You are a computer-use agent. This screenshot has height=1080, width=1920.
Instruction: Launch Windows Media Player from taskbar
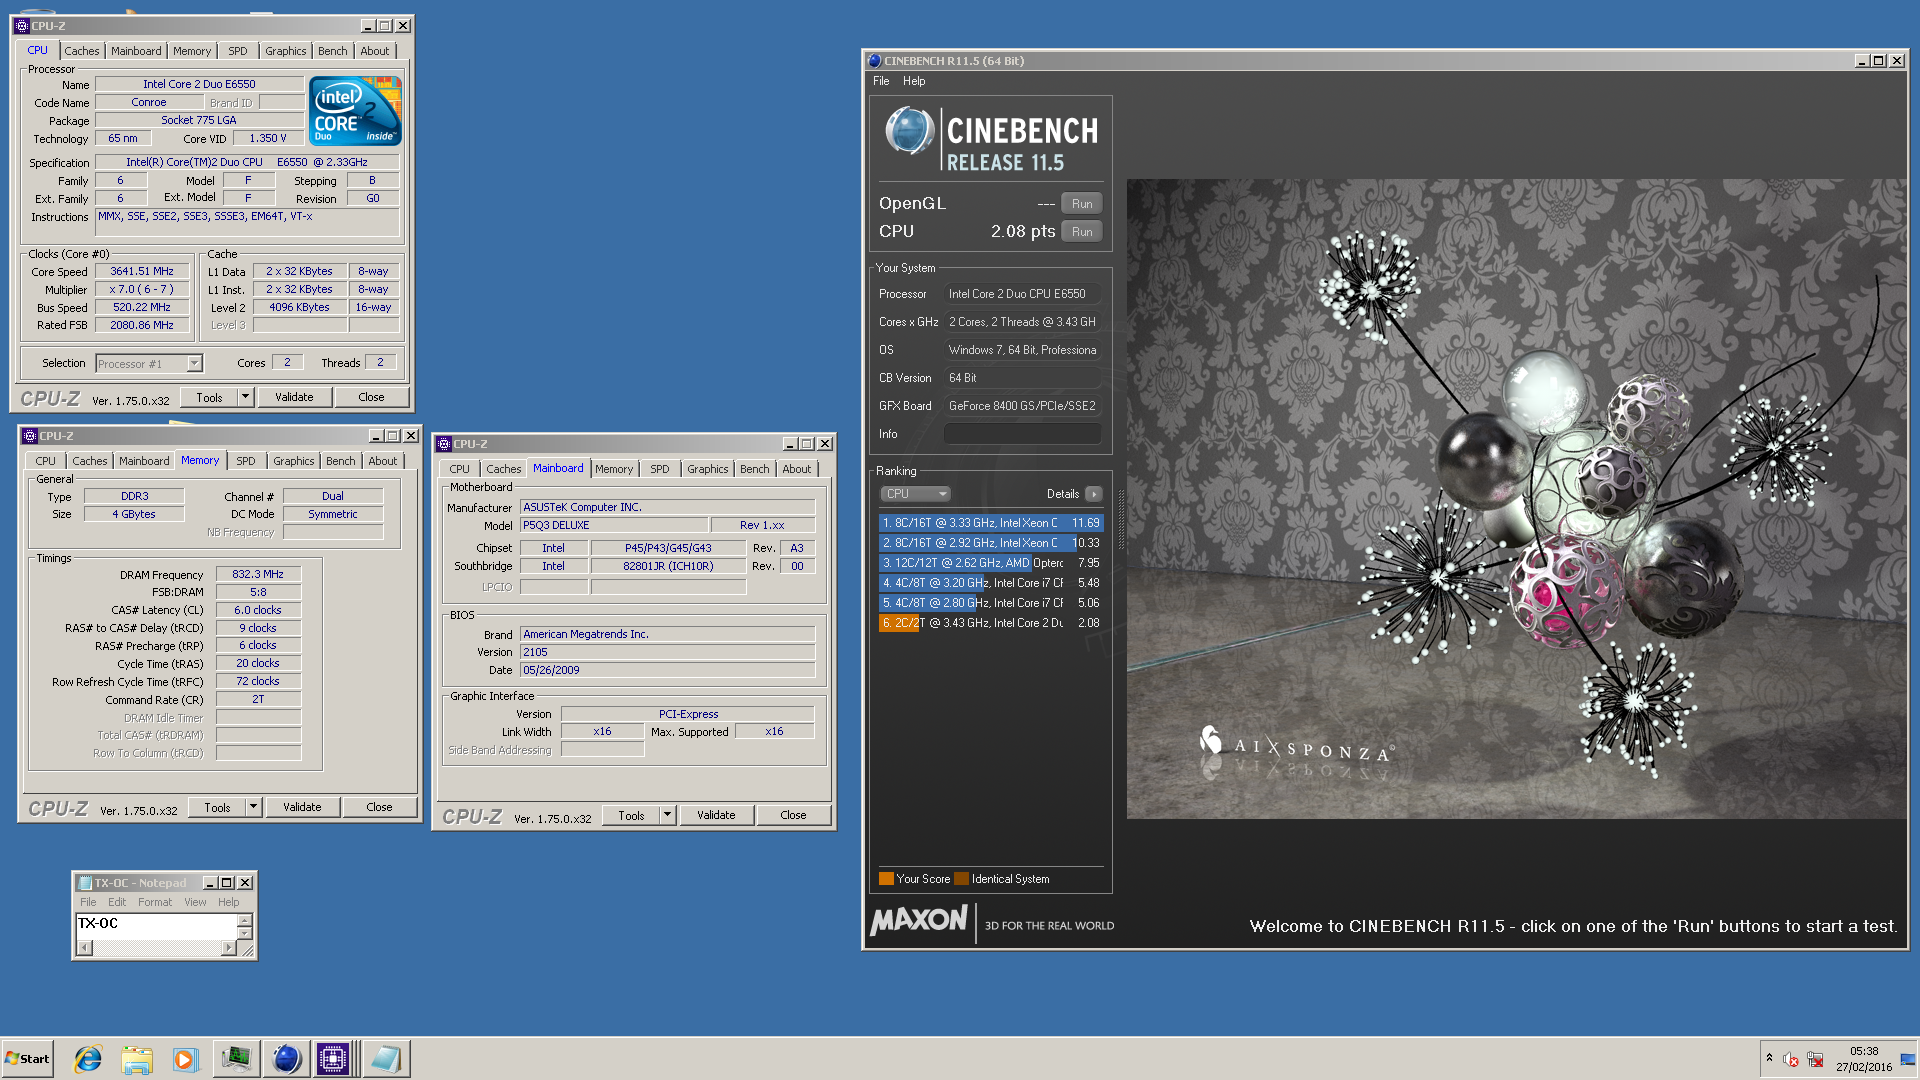(186, 1059)
